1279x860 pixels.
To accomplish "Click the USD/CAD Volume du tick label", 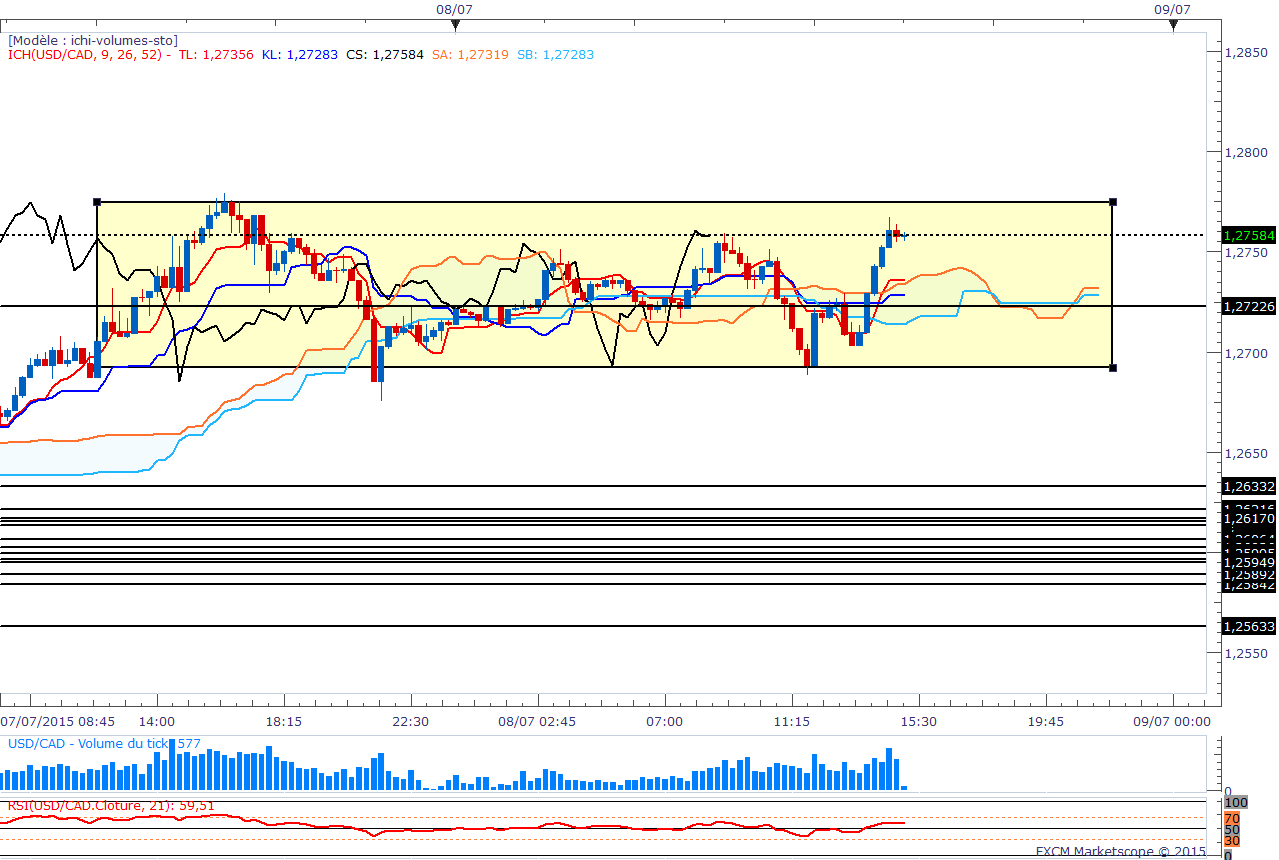I will click(105, 744).
